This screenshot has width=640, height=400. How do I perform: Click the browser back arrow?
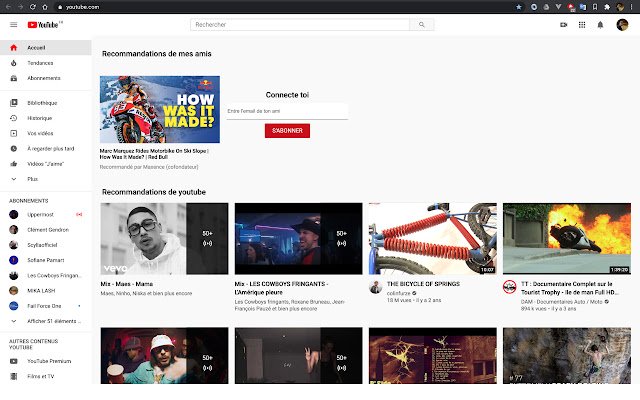click(x=8, y=7)
